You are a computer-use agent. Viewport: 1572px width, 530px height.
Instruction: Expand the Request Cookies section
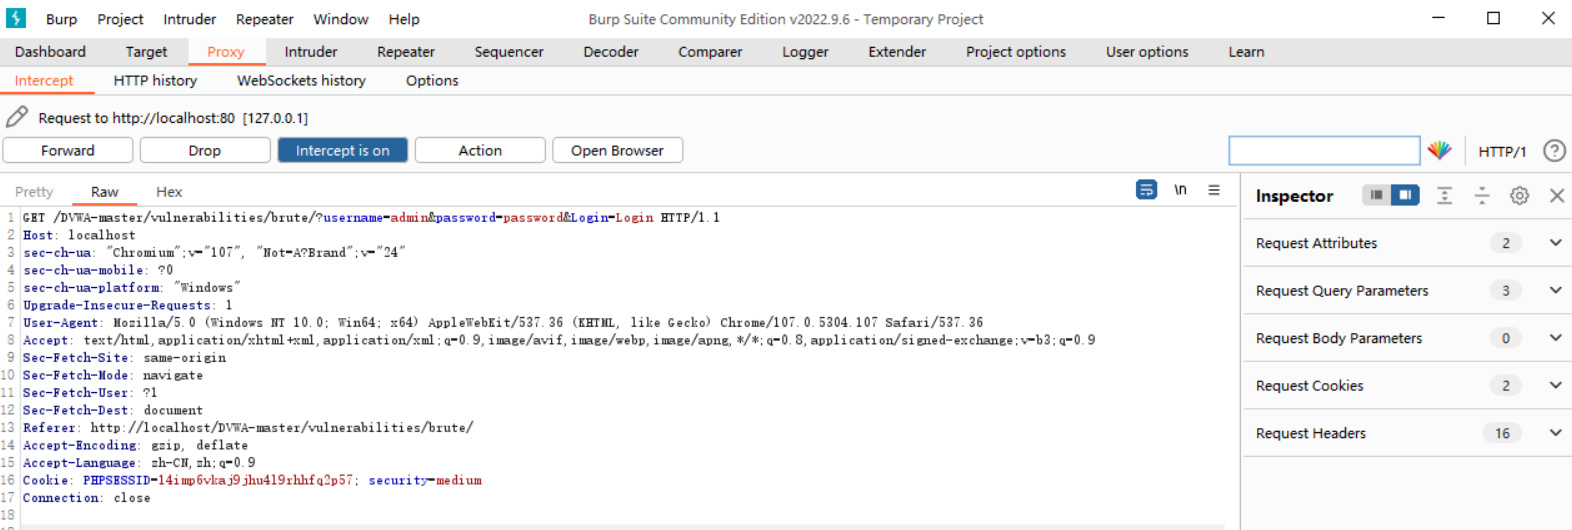click(1555, 386)
